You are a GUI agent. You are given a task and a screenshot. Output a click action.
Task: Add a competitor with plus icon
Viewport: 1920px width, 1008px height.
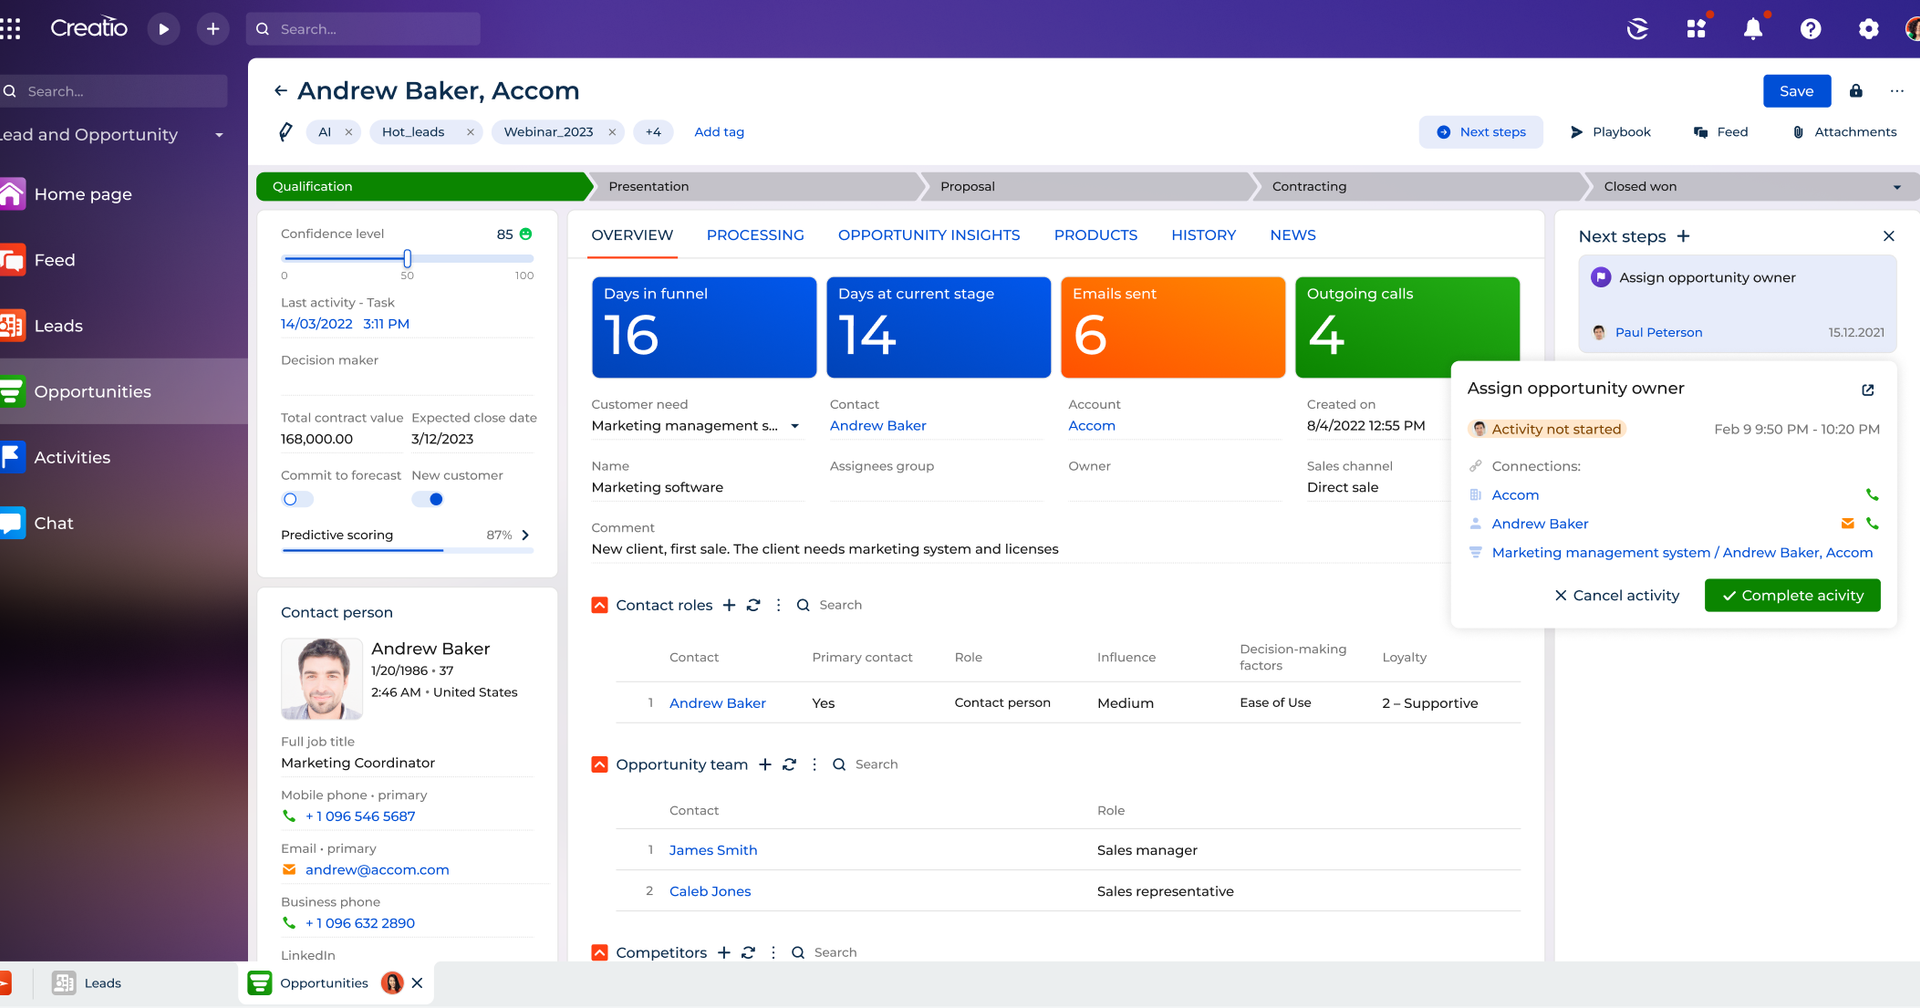pos(724,953)
